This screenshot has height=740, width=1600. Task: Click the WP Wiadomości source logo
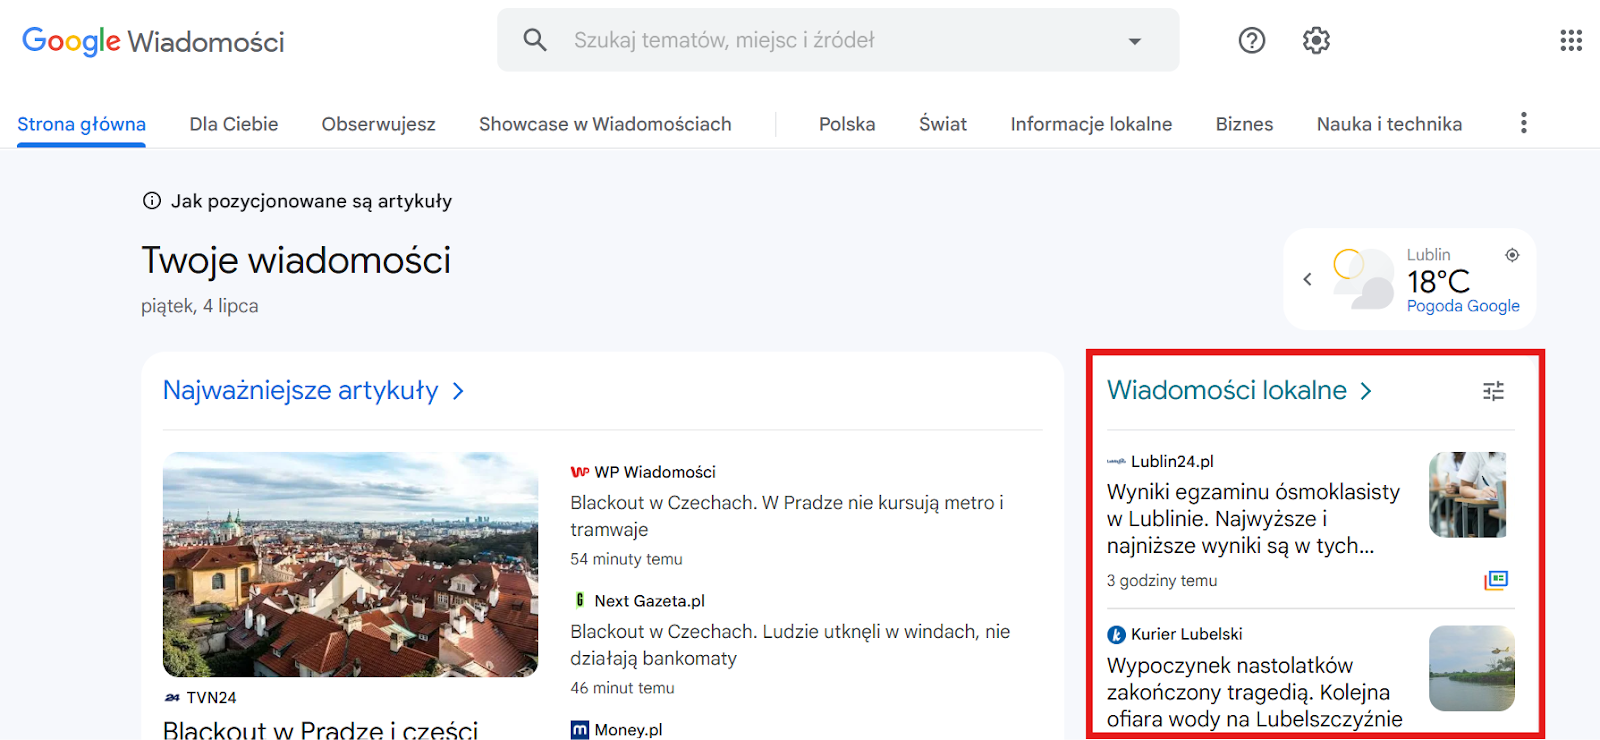(580, 472)
